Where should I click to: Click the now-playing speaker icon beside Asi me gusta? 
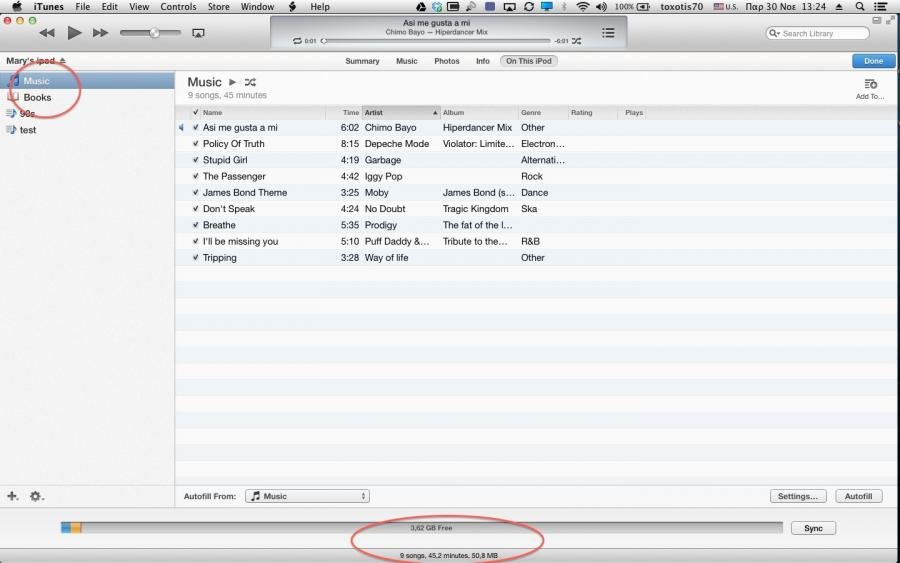pyautogui.click(x=181, y=127)
